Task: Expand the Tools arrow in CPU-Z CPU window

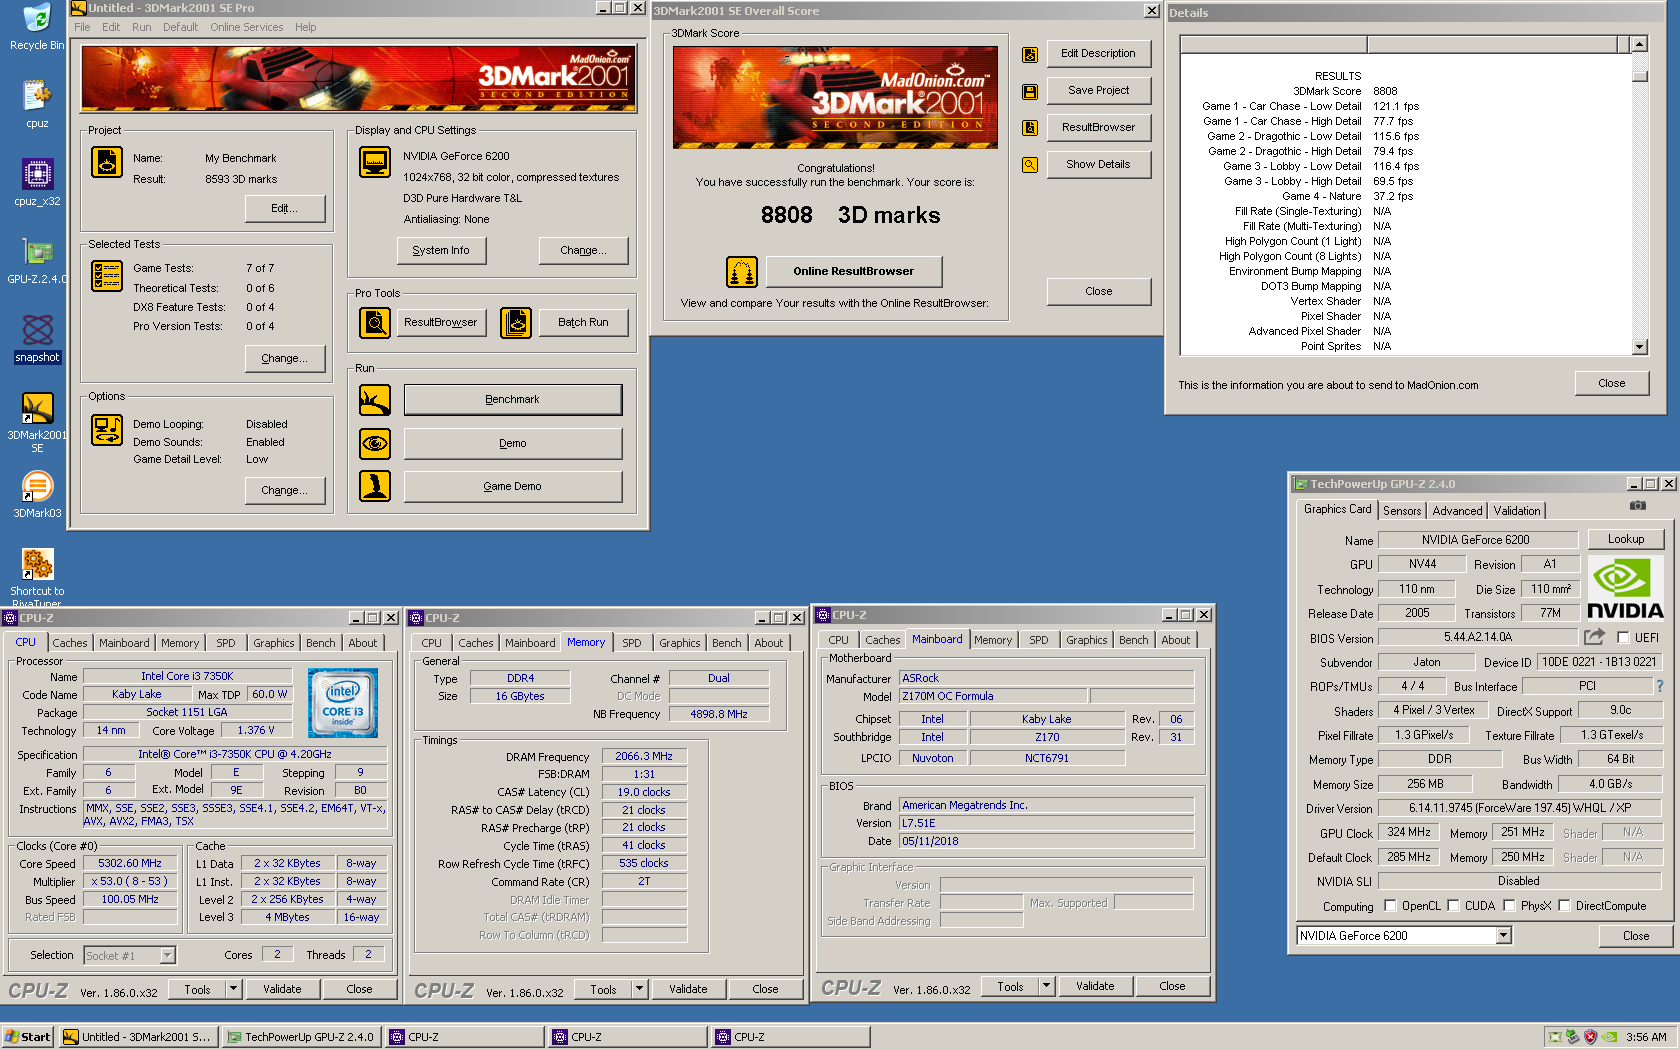Action: [x=233, y=989]
